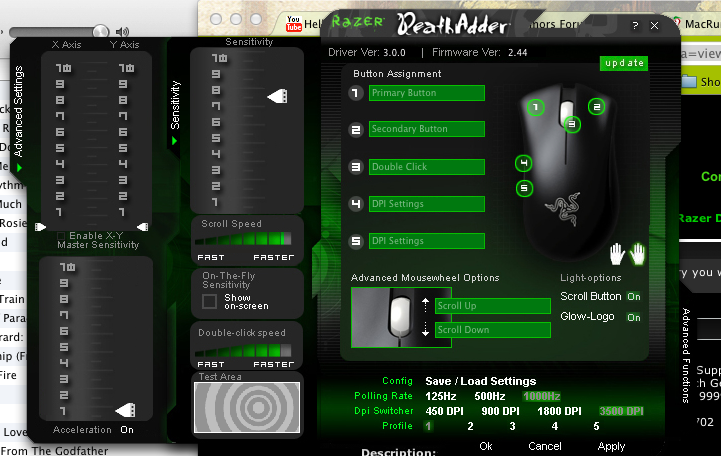Screen dimensions: 721x456
Task: Open the Secondary Button assignment dropdown
Action: click(x=427, y=129)
